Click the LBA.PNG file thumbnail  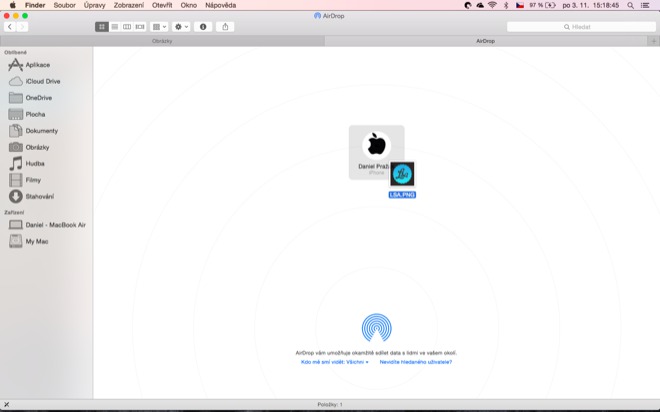(402, 174)
